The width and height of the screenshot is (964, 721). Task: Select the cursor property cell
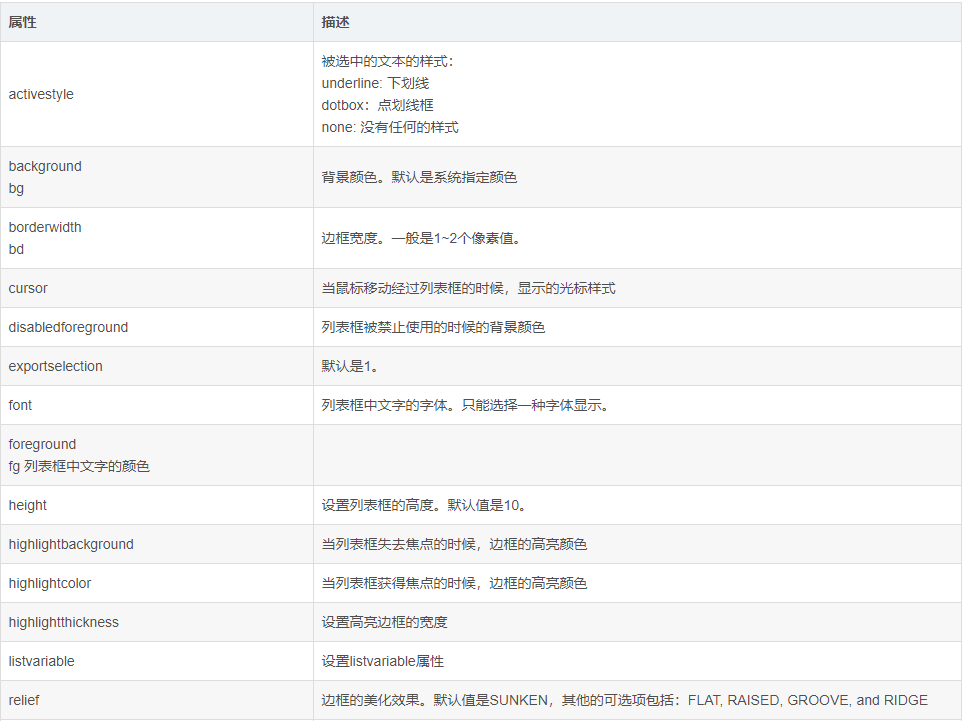tap(28, 288)
